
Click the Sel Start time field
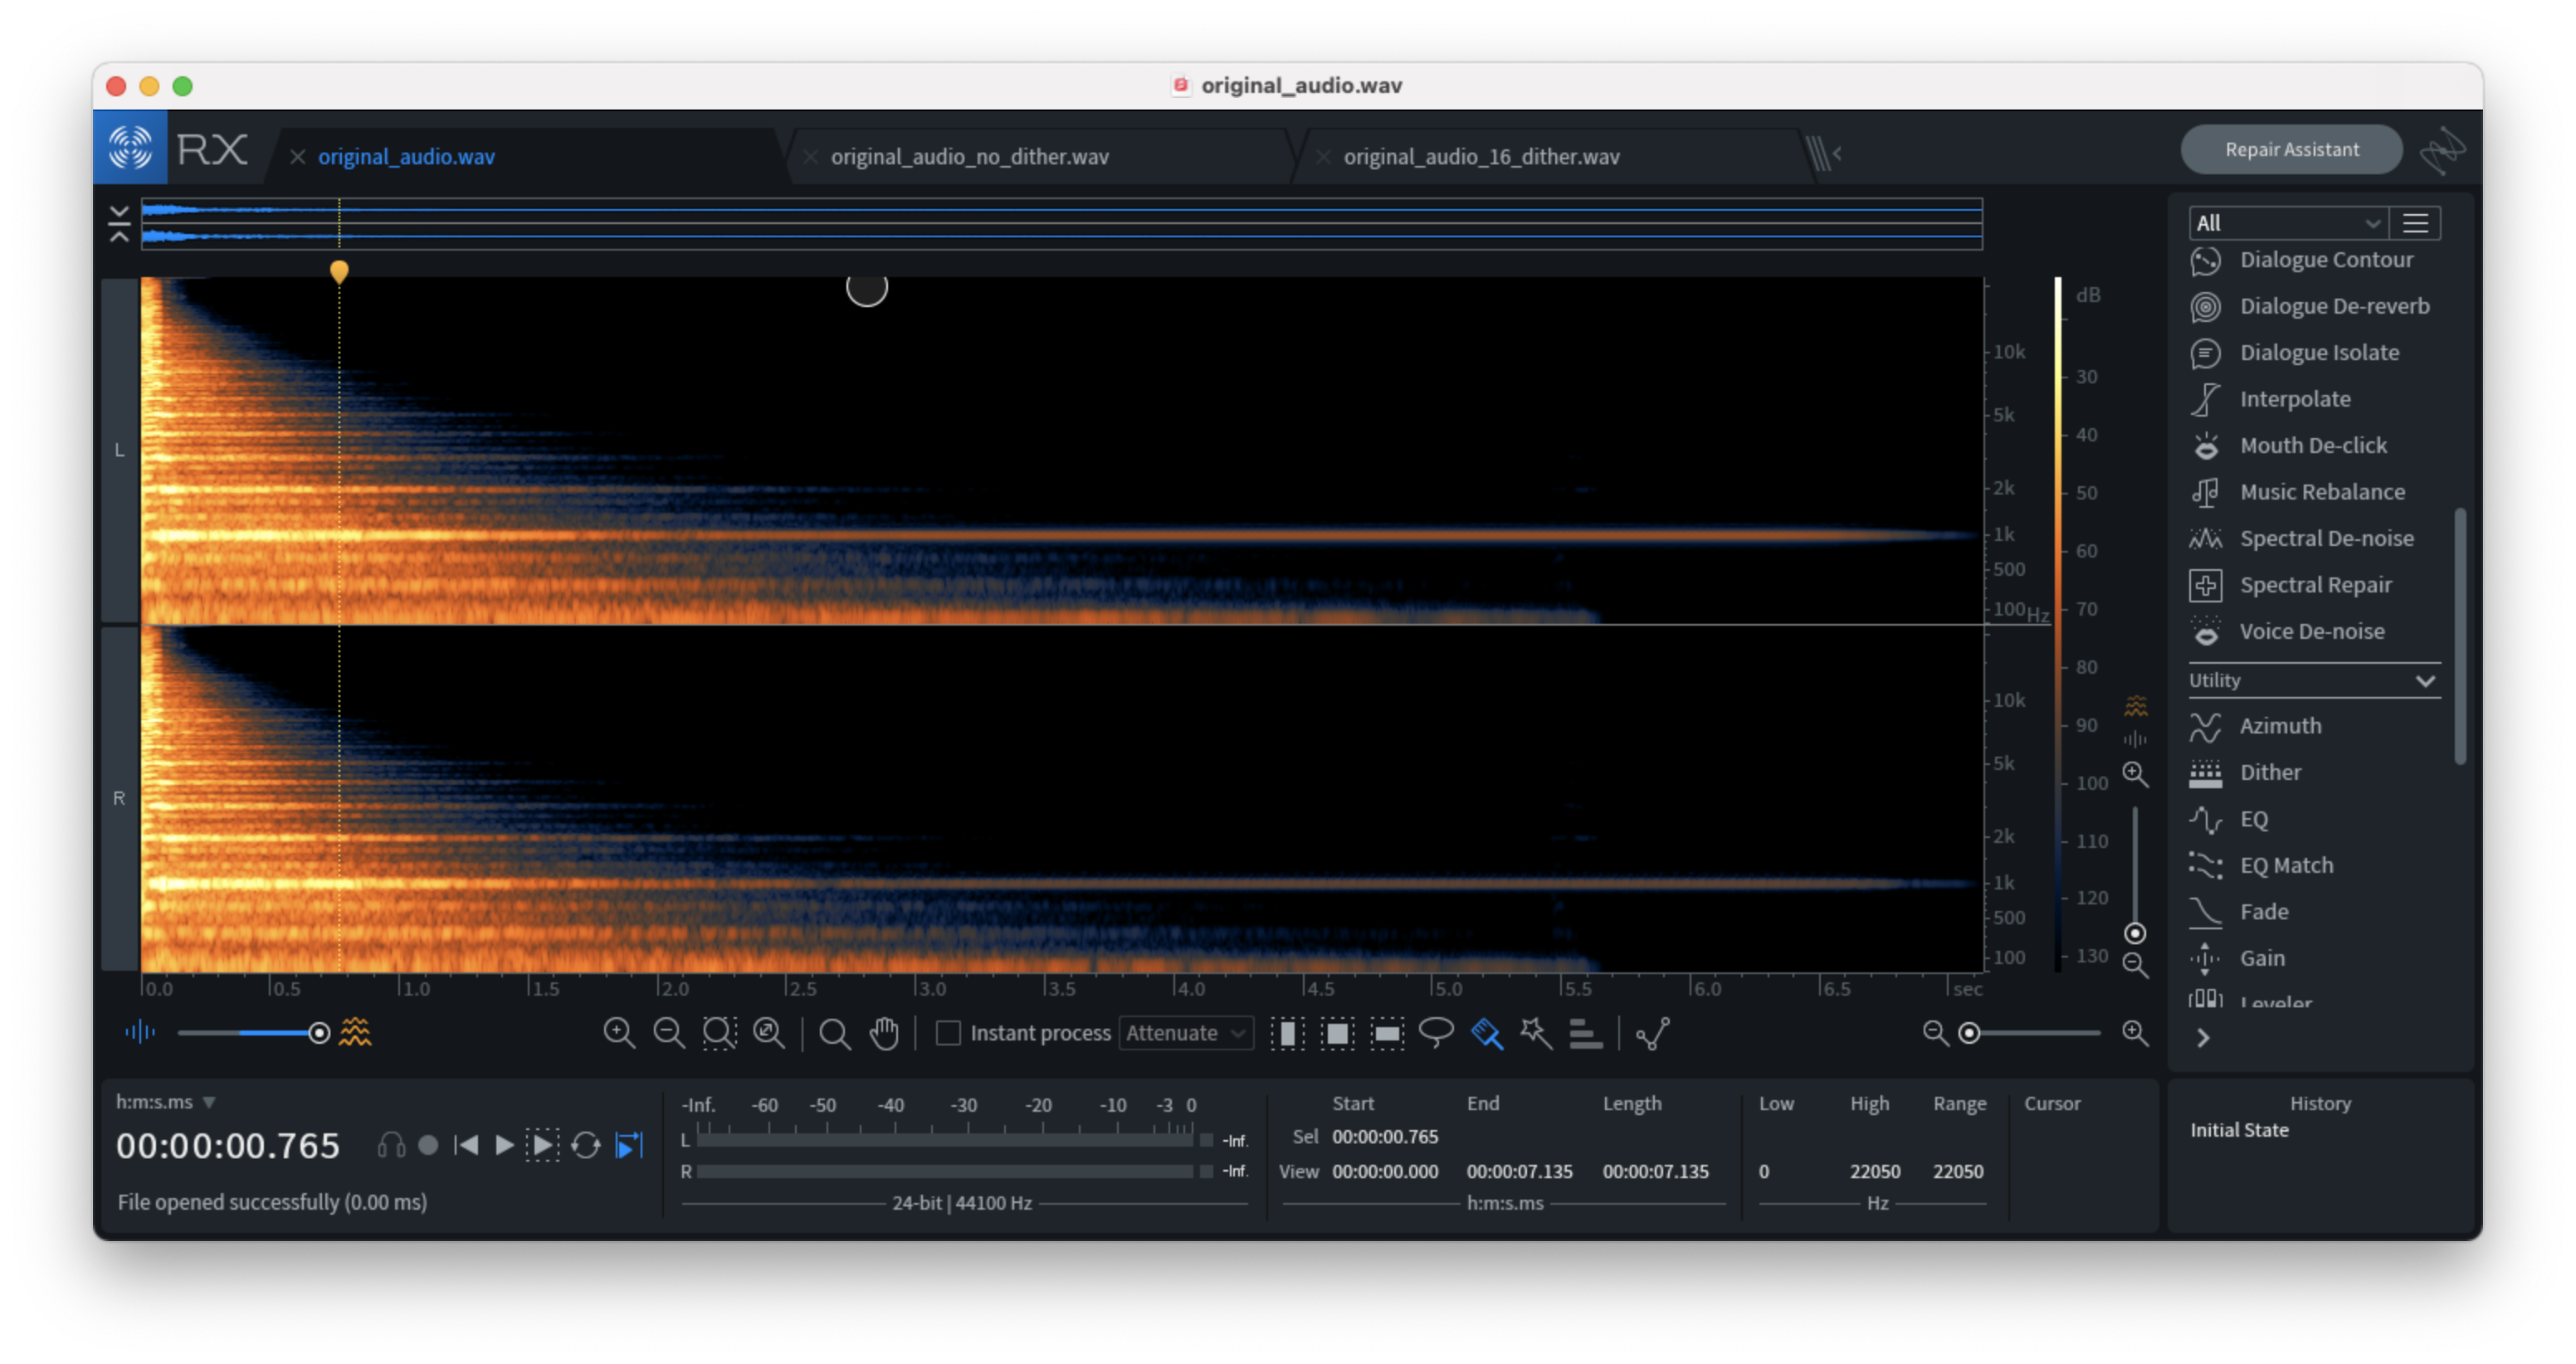pyautogui.click(x=1385, y=1137)
